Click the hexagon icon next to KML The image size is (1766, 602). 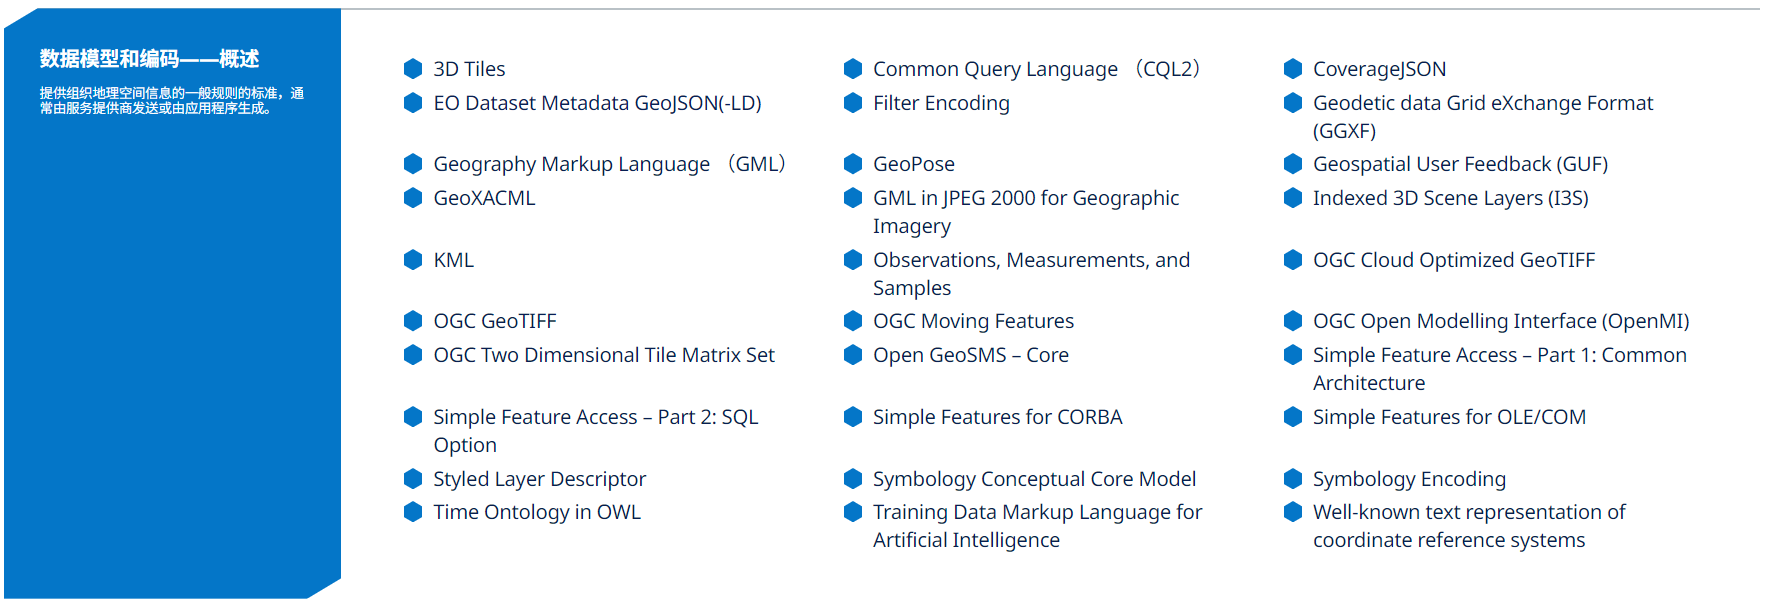tap(413, 260)
